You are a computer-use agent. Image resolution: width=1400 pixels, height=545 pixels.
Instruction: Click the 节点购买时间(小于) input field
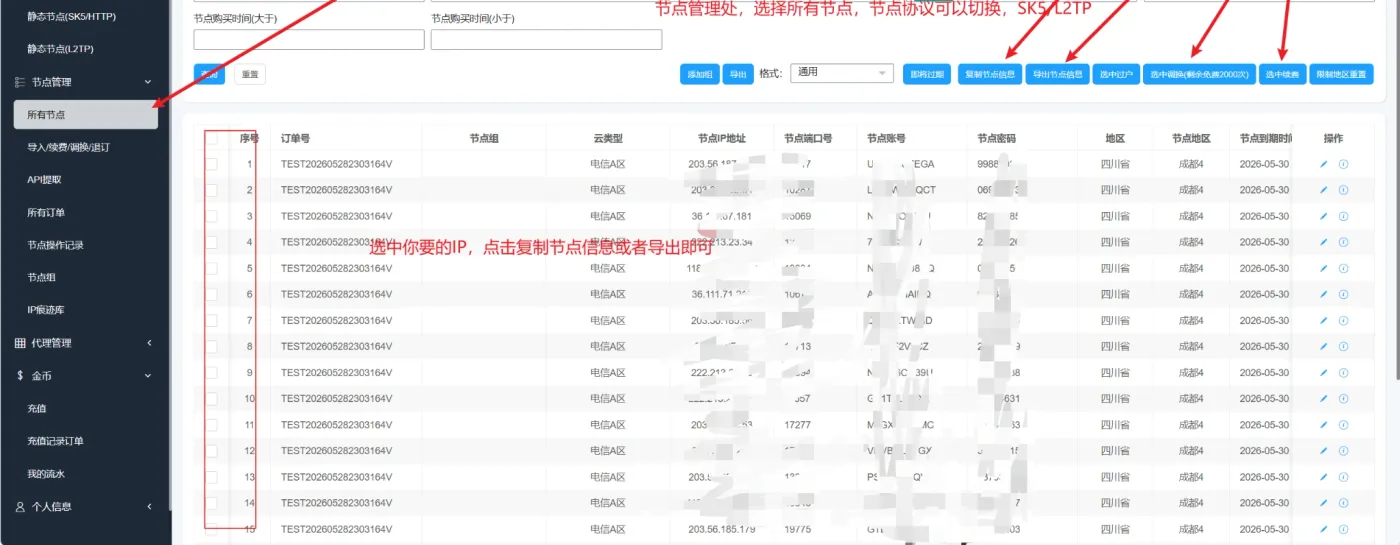pos(546,40)
